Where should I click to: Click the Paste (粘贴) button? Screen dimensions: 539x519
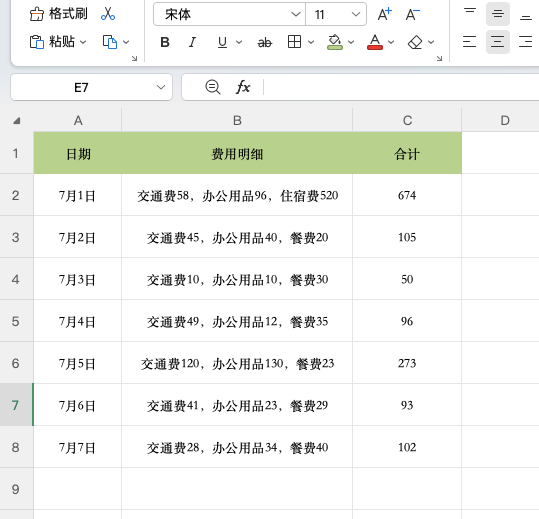point(52,42)
